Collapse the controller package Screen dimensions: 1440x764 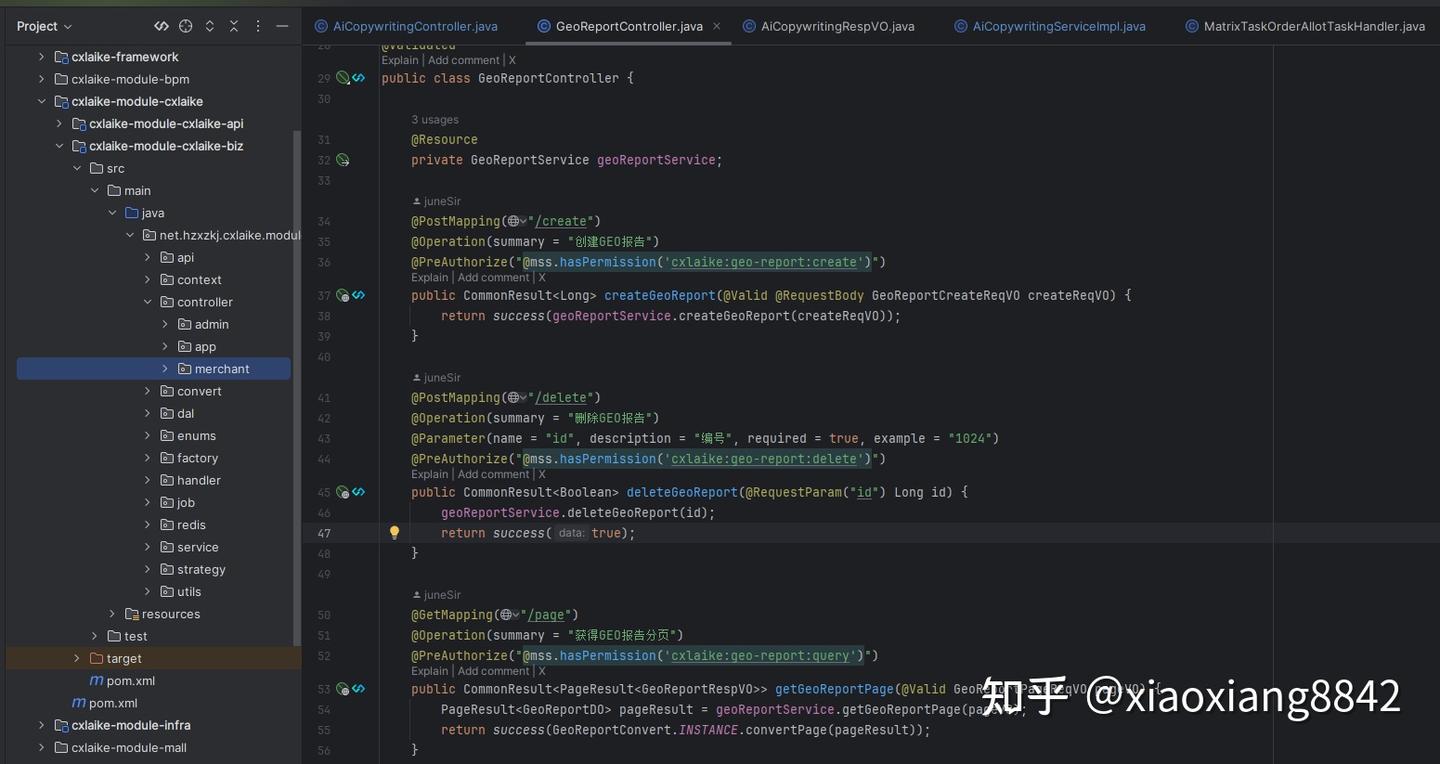pyautogui.click(x=147, y=302)
